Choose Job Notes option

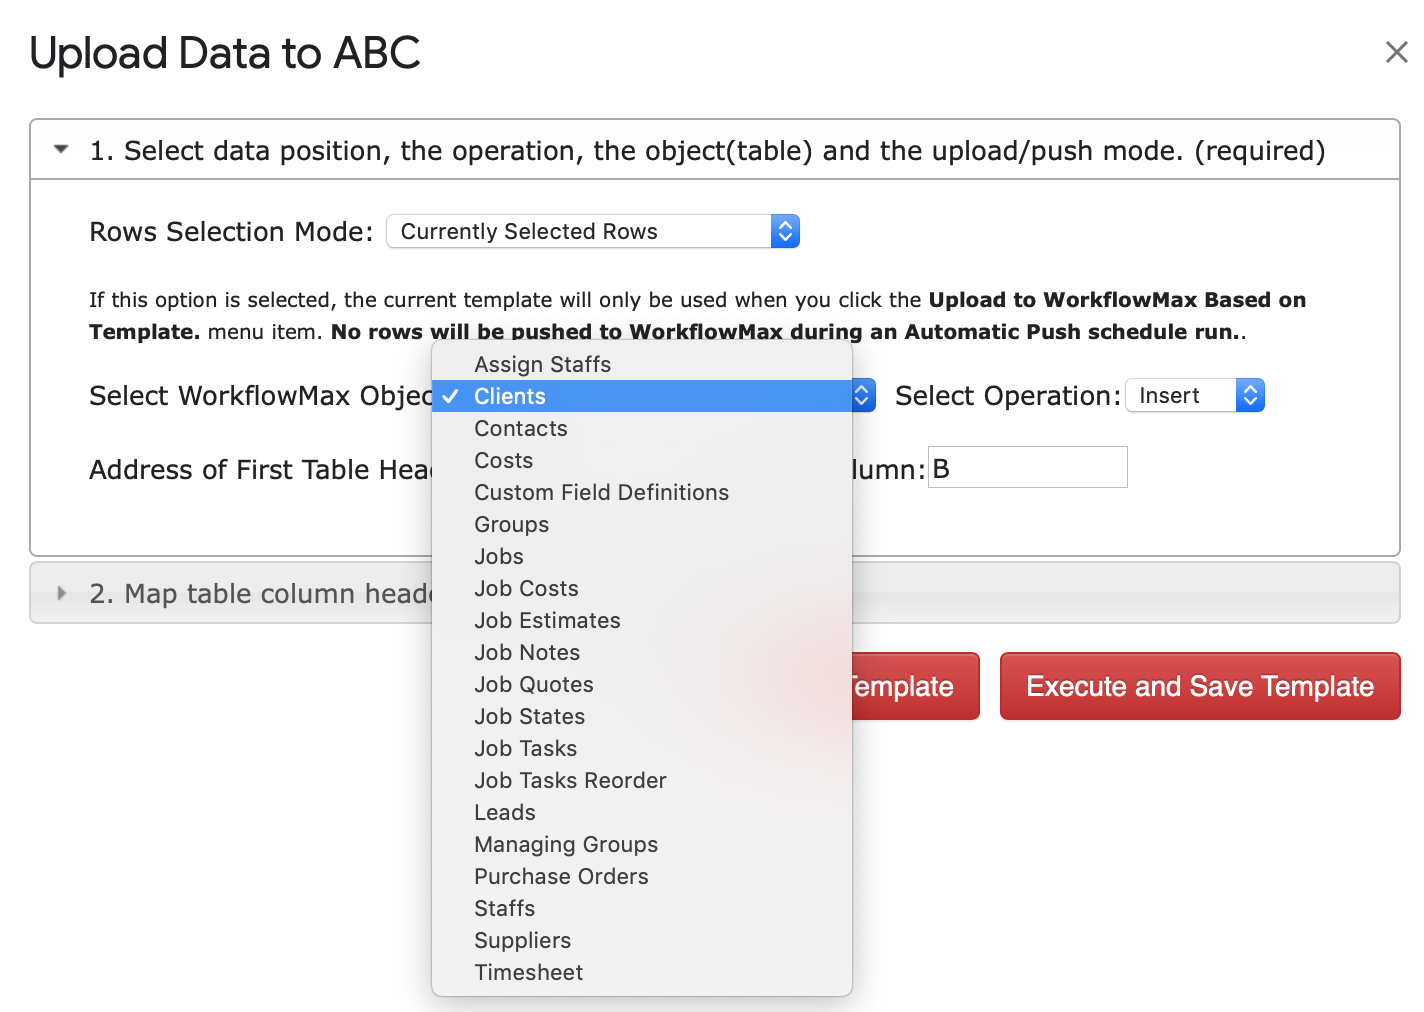click(642, 652)
